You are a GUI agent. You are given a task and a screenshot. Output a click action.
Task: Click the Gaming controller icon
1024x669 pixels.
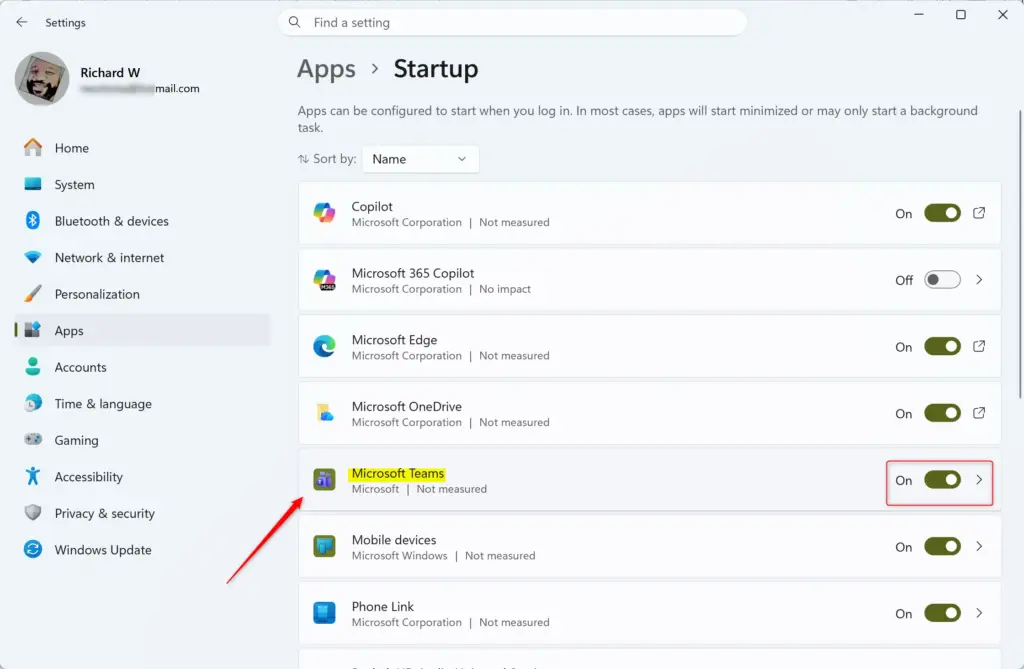click(33, 440)
